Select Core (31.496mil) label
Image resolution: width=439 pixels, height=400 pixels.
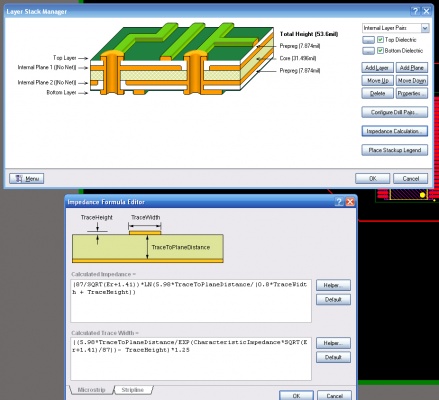click(x=298, y=58)
